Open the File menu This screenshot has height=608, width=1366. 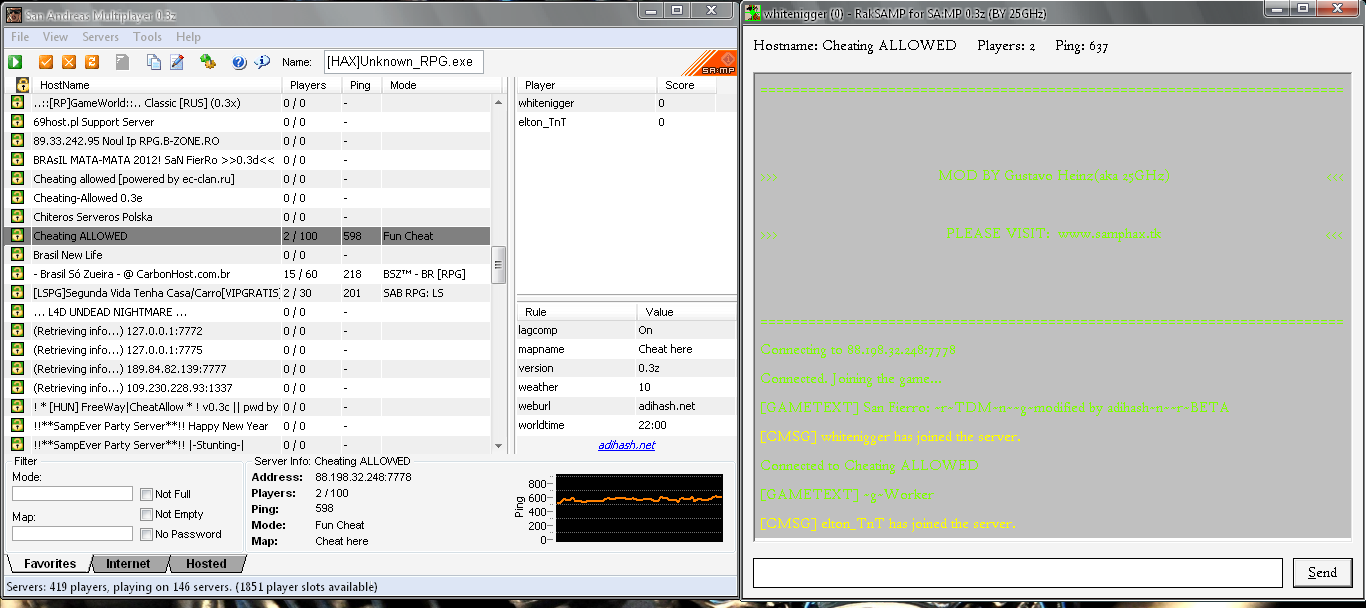tap(20, 37)
